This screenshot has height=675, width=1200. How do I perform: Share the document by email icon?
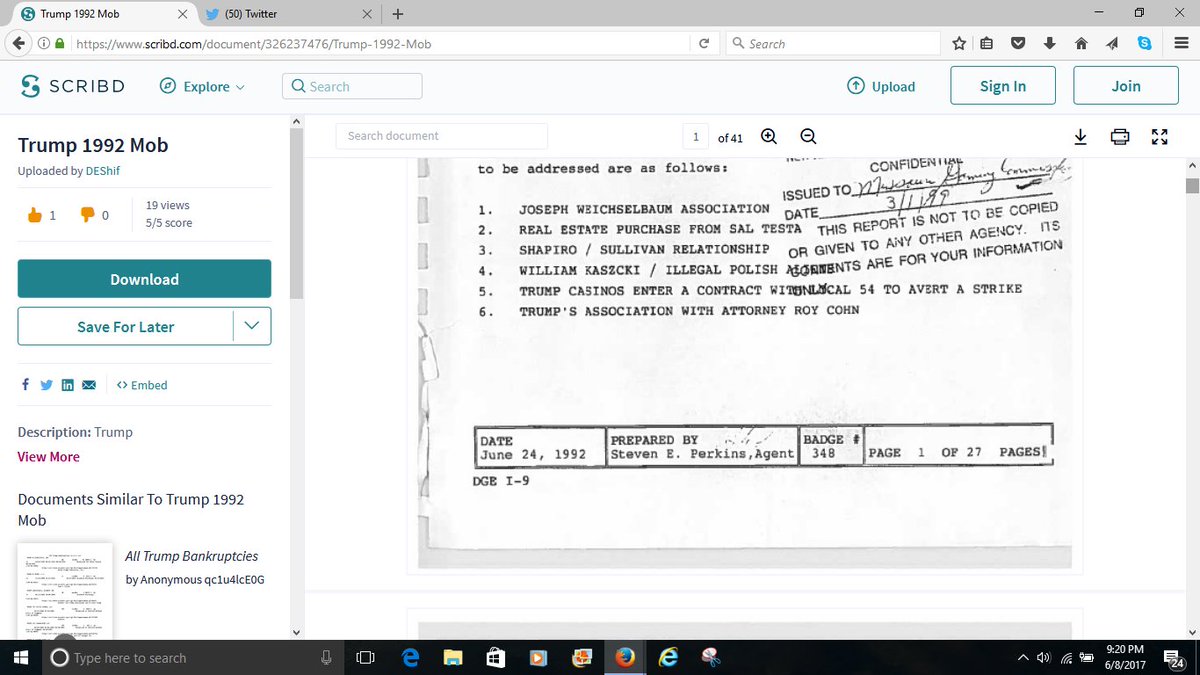(89, 385)
